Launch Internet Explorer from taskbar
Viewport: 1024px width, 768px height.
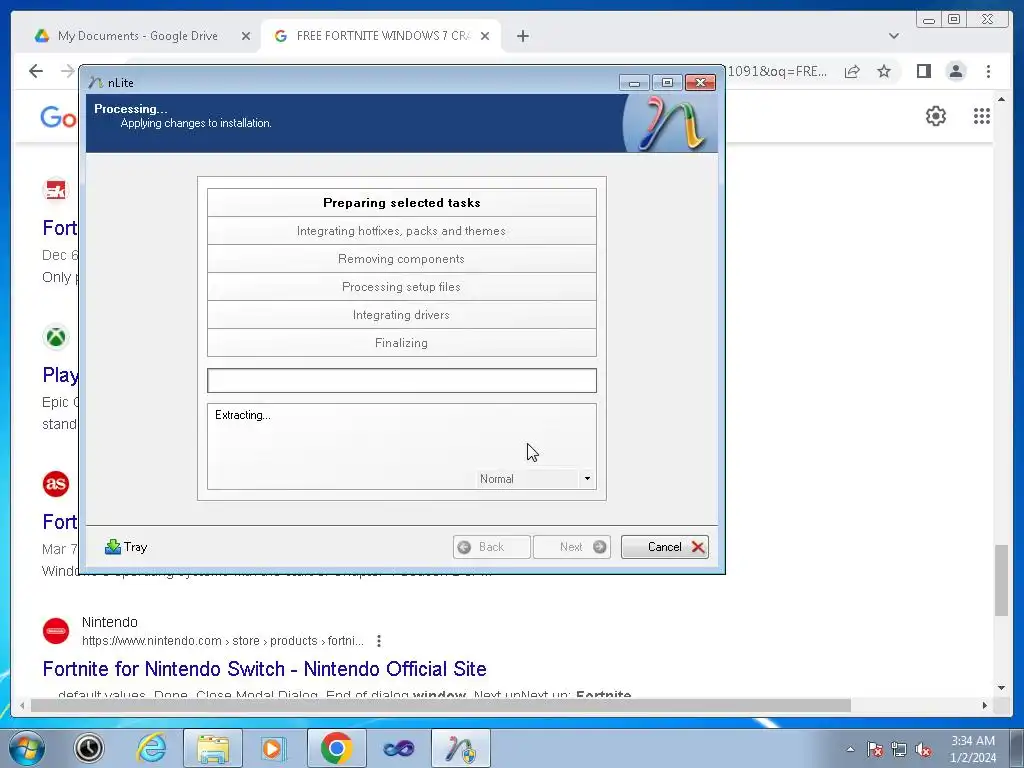coord(151,748)
